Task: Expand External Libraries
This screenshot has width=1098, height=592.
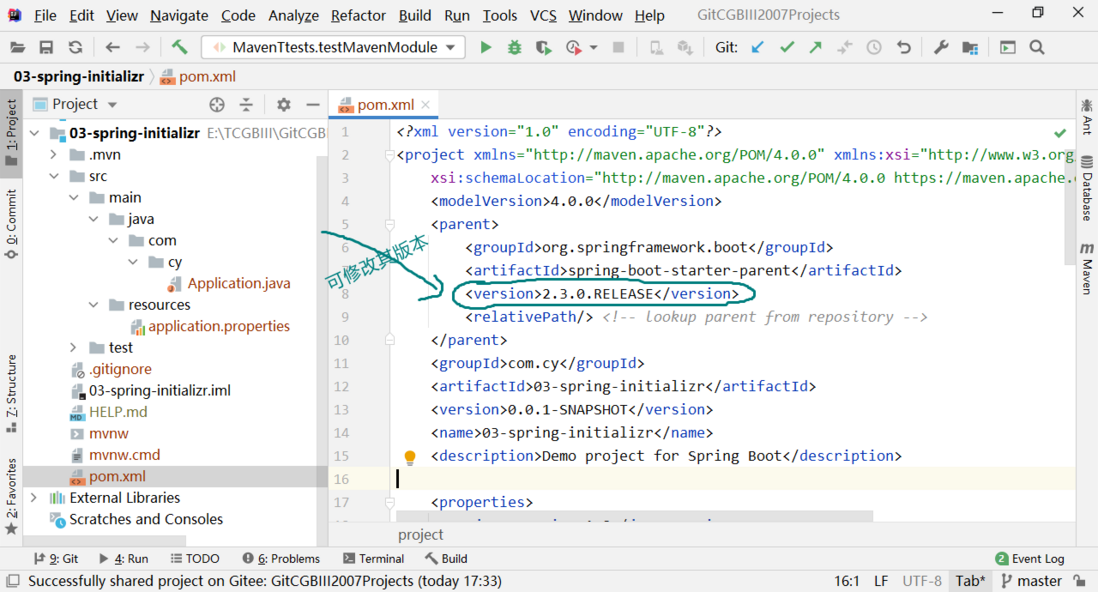Action: pyautogui.click(x=34, y=498)
